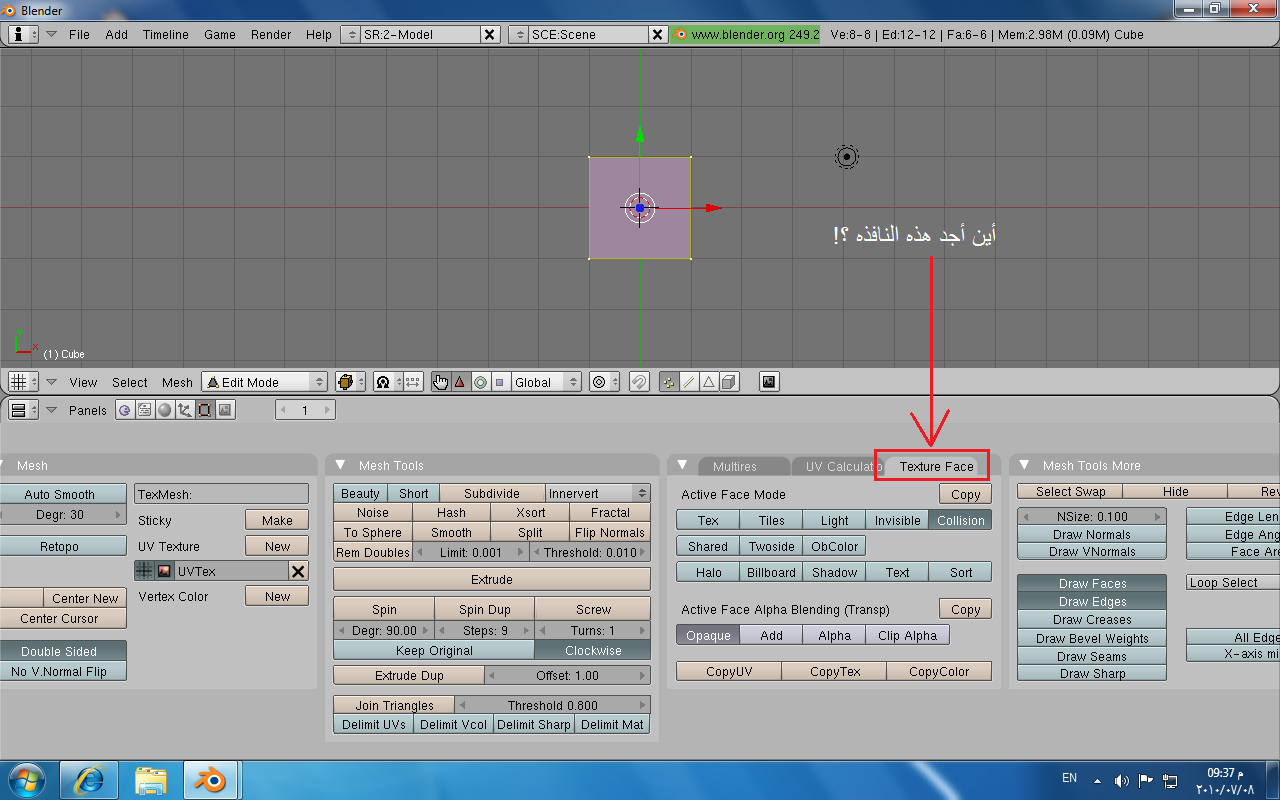Enable the Tex face mode

(x=708, y=520)
